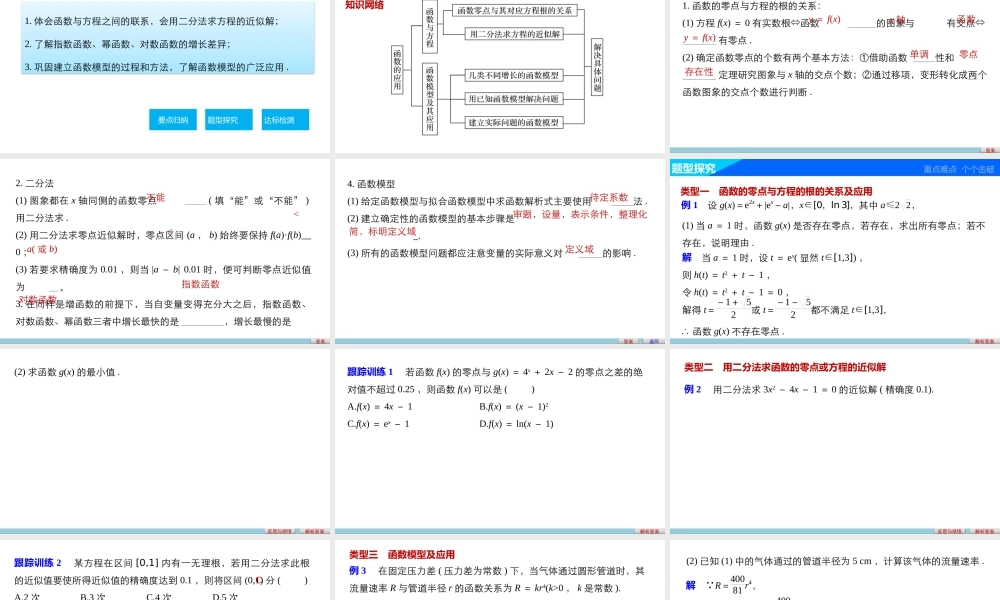Select the 用已知函数模型解决问题 box
Viewport: 1000px width, 600px height.
pyautogui.click(x=512, y=99)
